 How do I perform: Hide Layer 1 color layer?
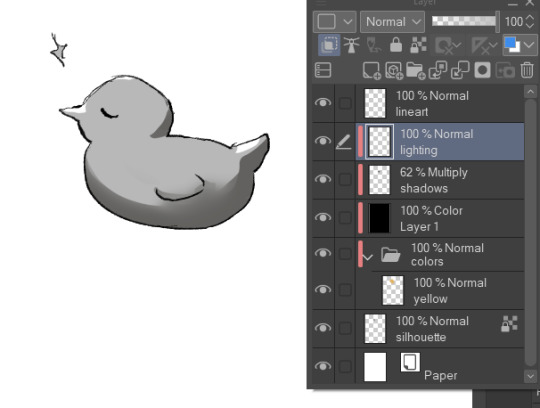click(x=323, y=217)
